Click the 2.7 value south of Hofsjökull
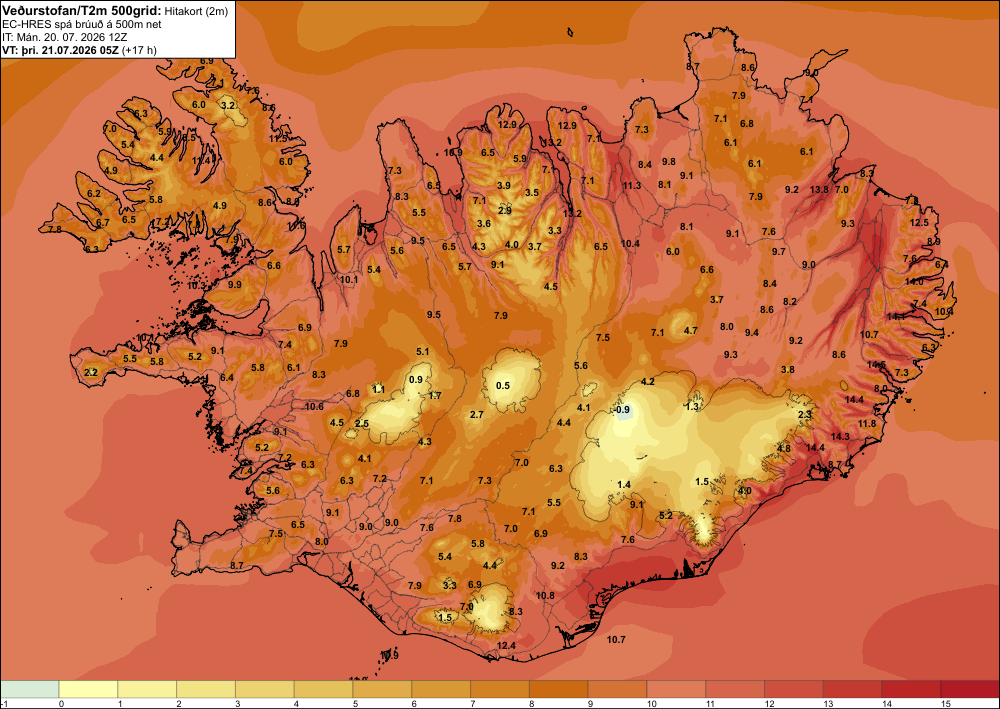The width and height of the screenshot is (1000, 709). pyautogui.click(x=476, y=414)
